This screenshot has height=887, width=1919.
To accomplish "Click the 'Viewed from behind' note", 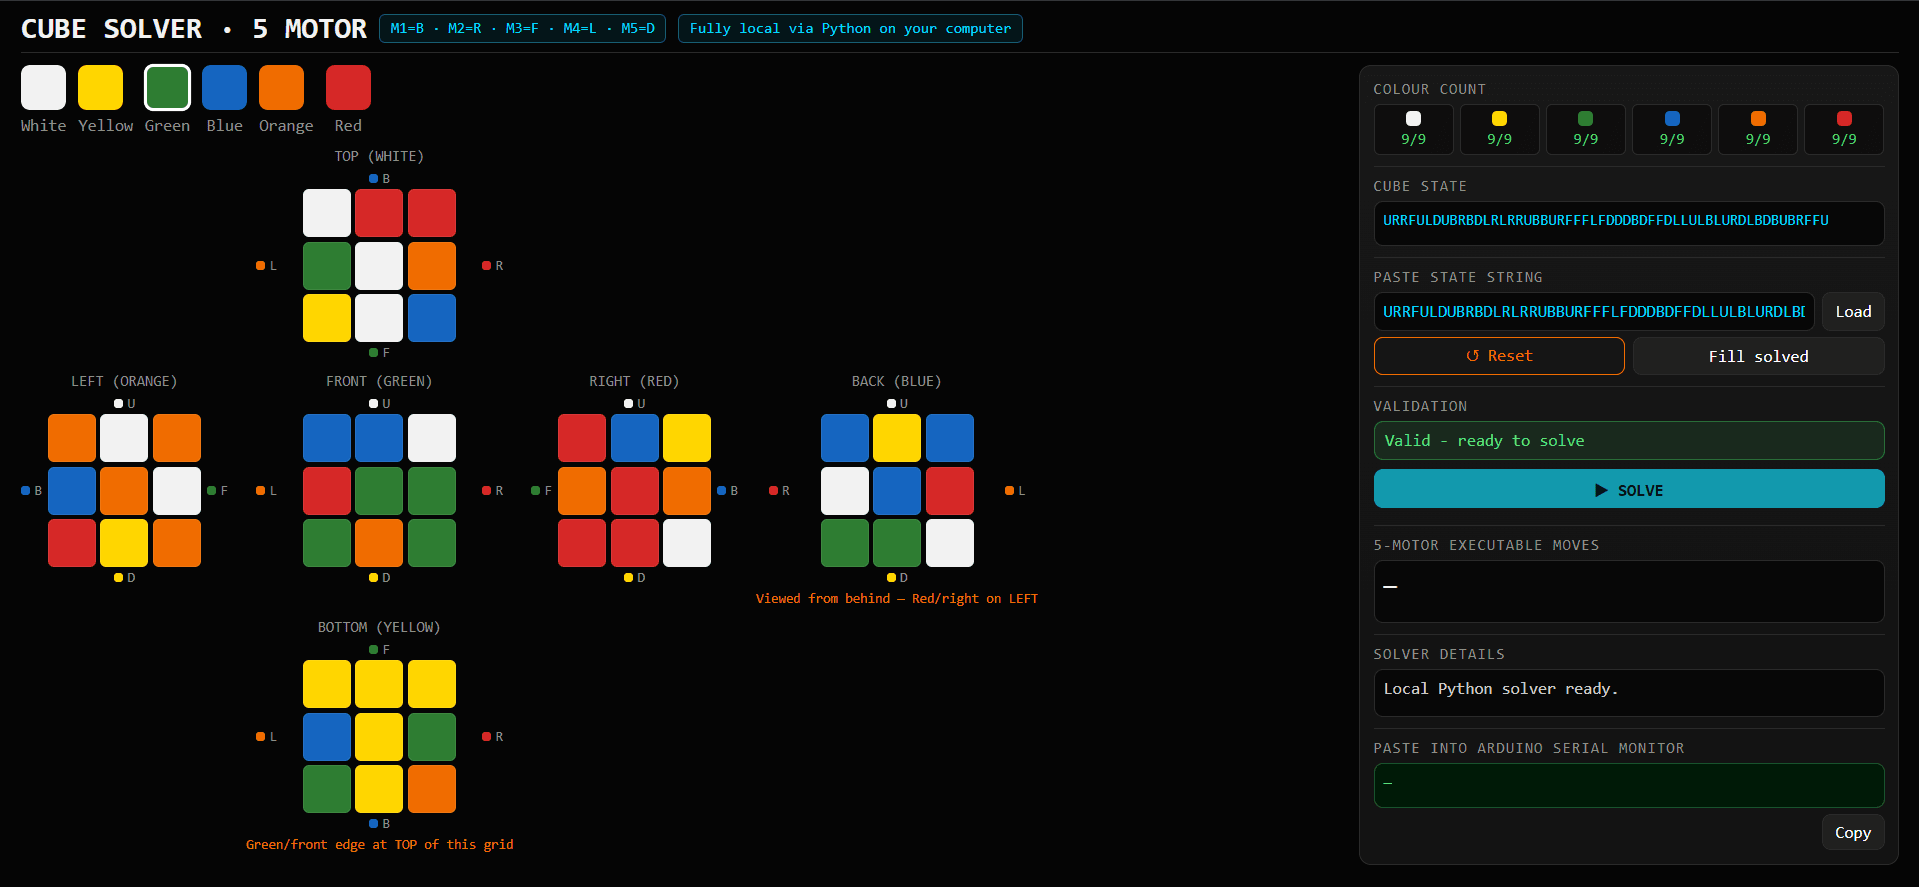I will pos(897,598).
